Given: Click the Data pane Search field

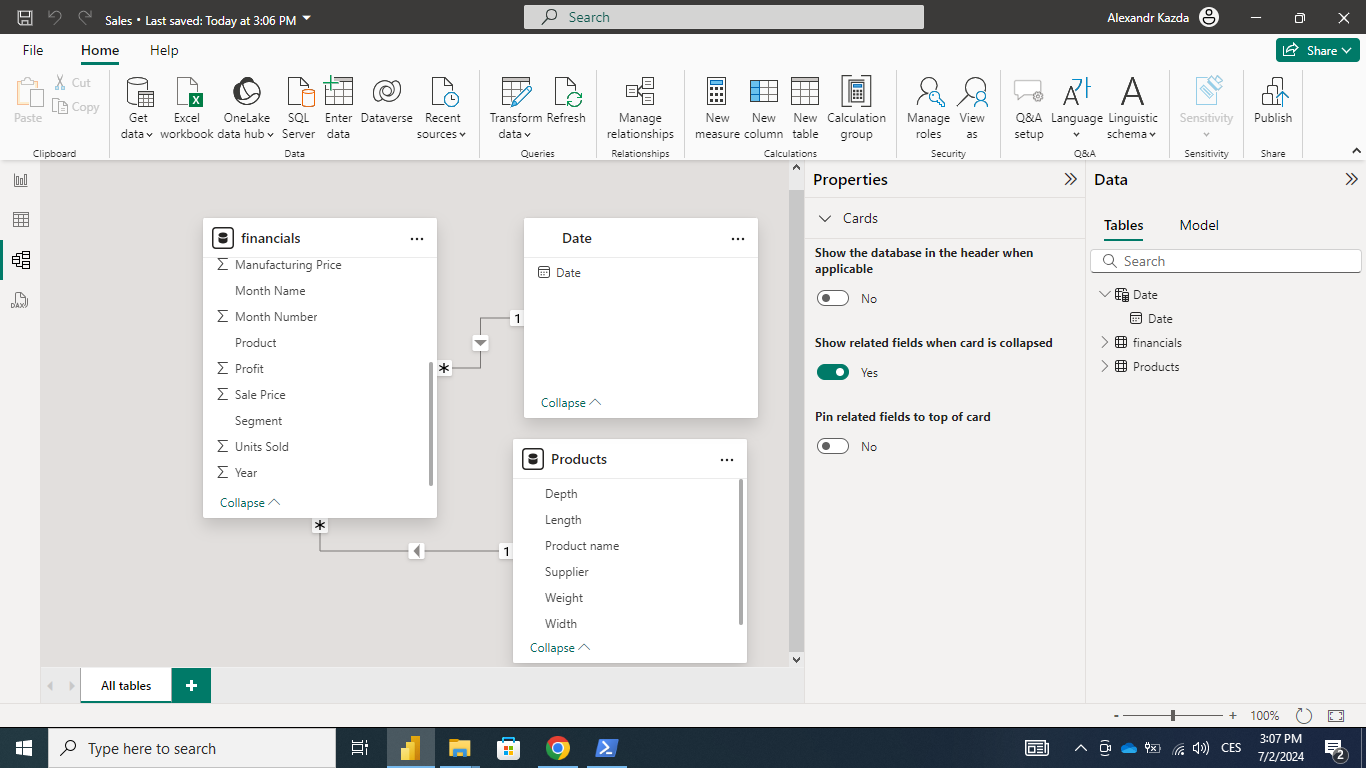Looking at the screenshot, I should 1226,261.
